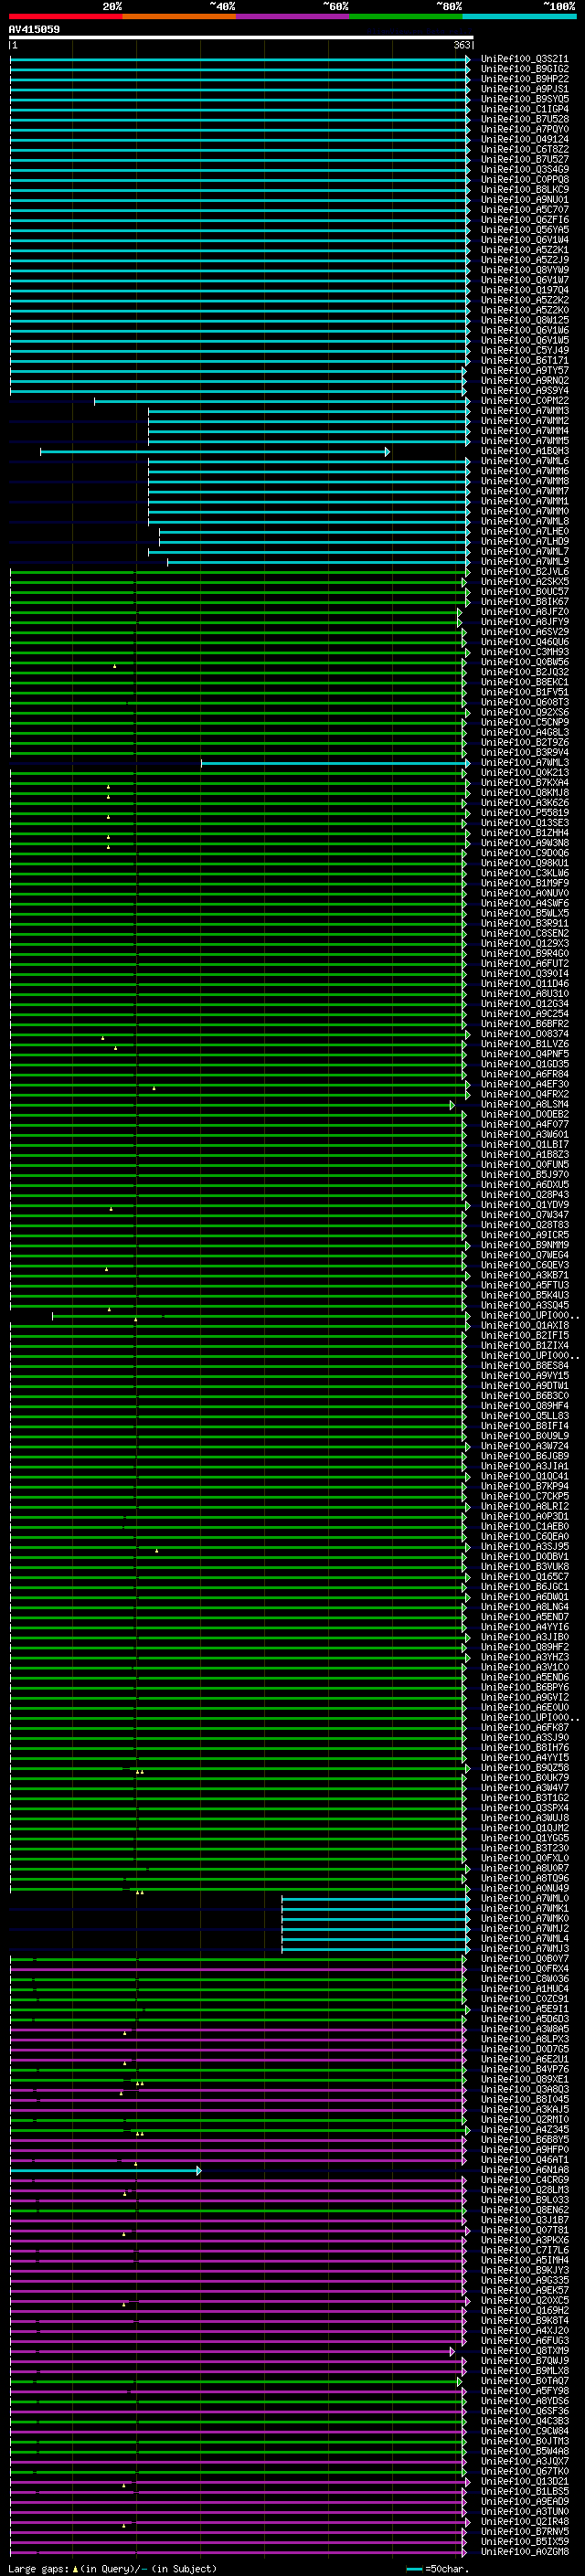
Task: Open hit UniRef100_B9GIG2
Action: point(525,69)
